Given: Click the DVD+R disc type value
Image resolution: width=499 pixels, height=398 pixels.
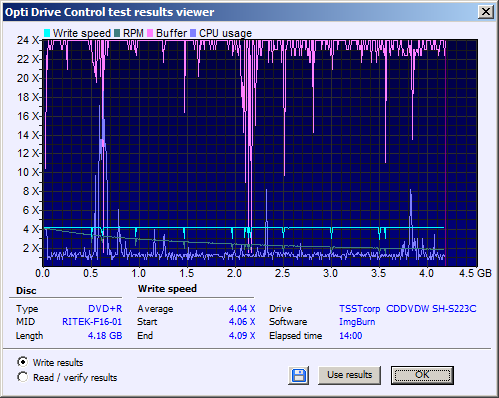Looking at the screenshot, I should (x=105, y=308).
